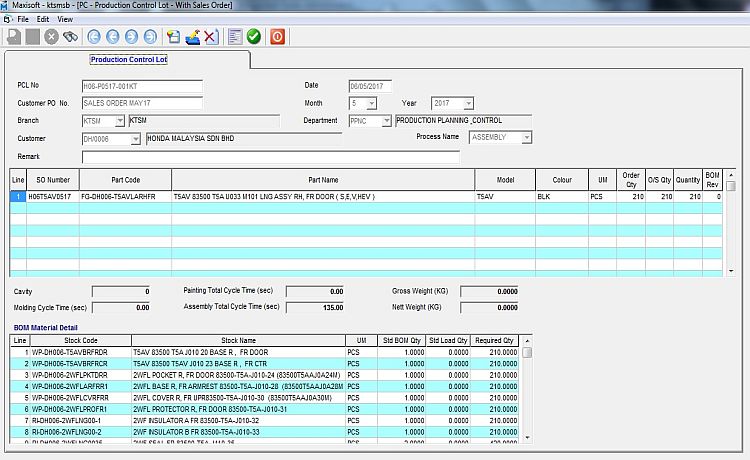
Task: Expand the Month dropdown
Action: tap(371, 104)
